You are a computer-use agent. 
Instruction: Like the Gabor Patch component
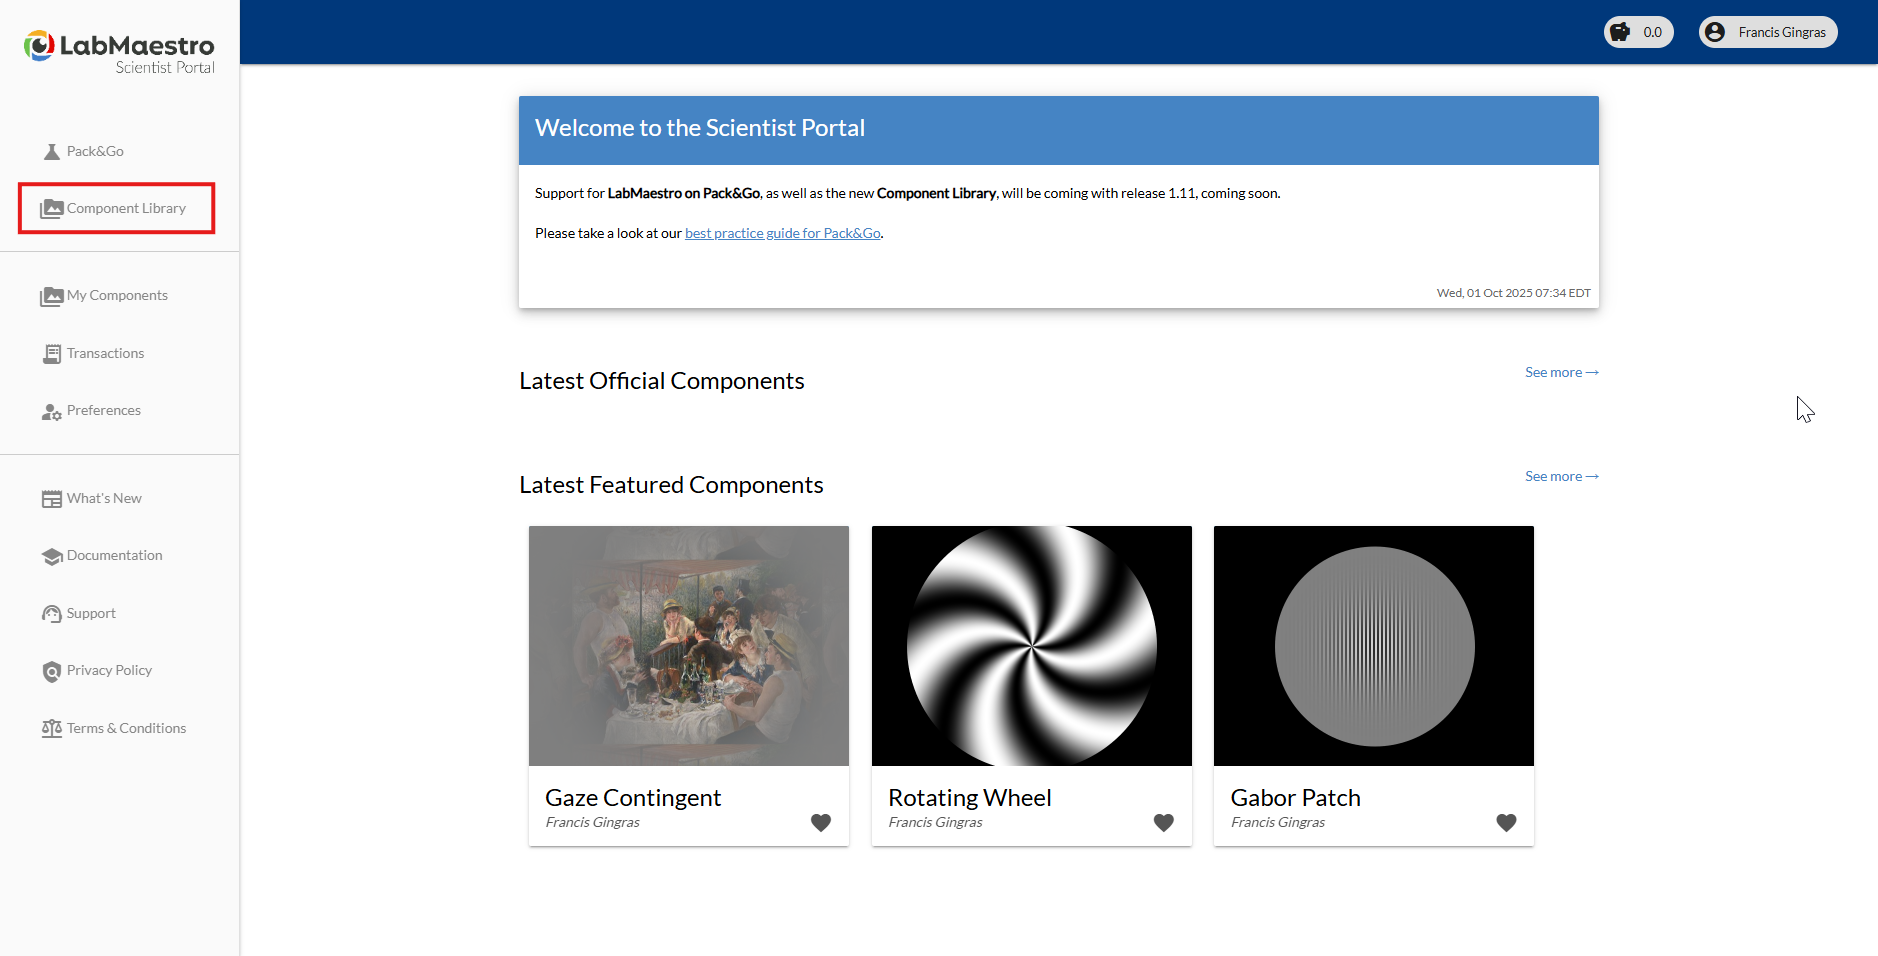click(1506, 822)
